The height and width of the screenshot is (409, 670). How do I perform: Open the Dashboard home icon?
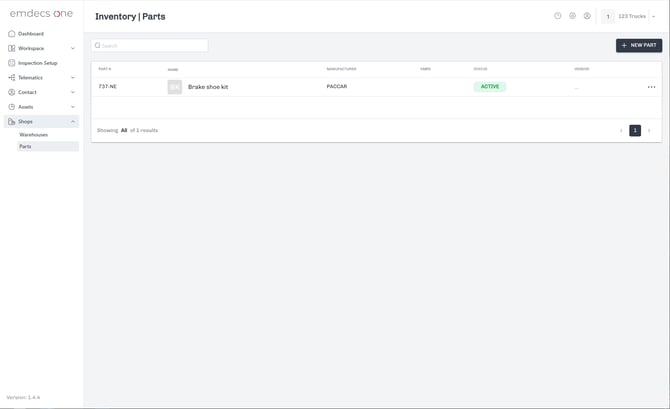point(12,34)
